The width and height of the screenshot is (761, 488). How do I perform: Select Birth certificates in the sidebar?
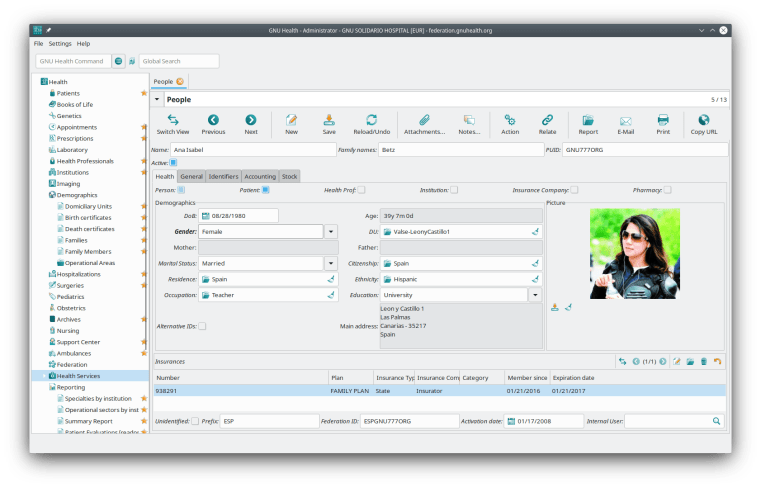[89, 217]
